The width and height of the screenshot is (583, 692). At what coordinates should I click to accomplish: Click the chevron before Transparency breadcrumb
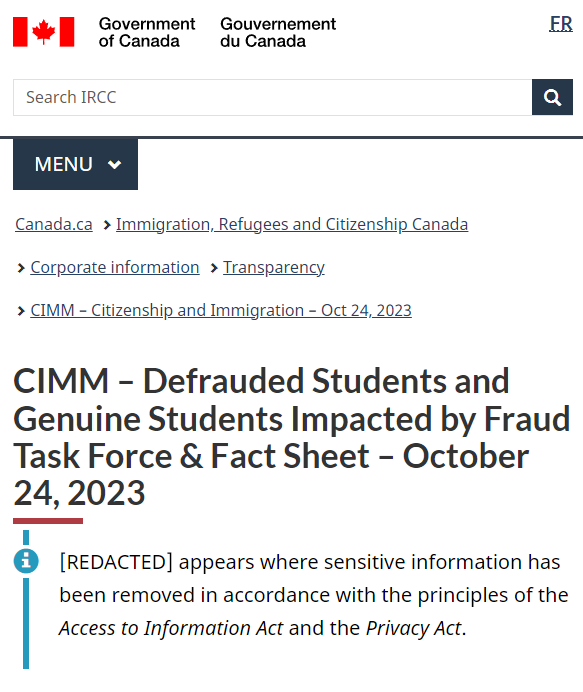[x=214, y=268]
